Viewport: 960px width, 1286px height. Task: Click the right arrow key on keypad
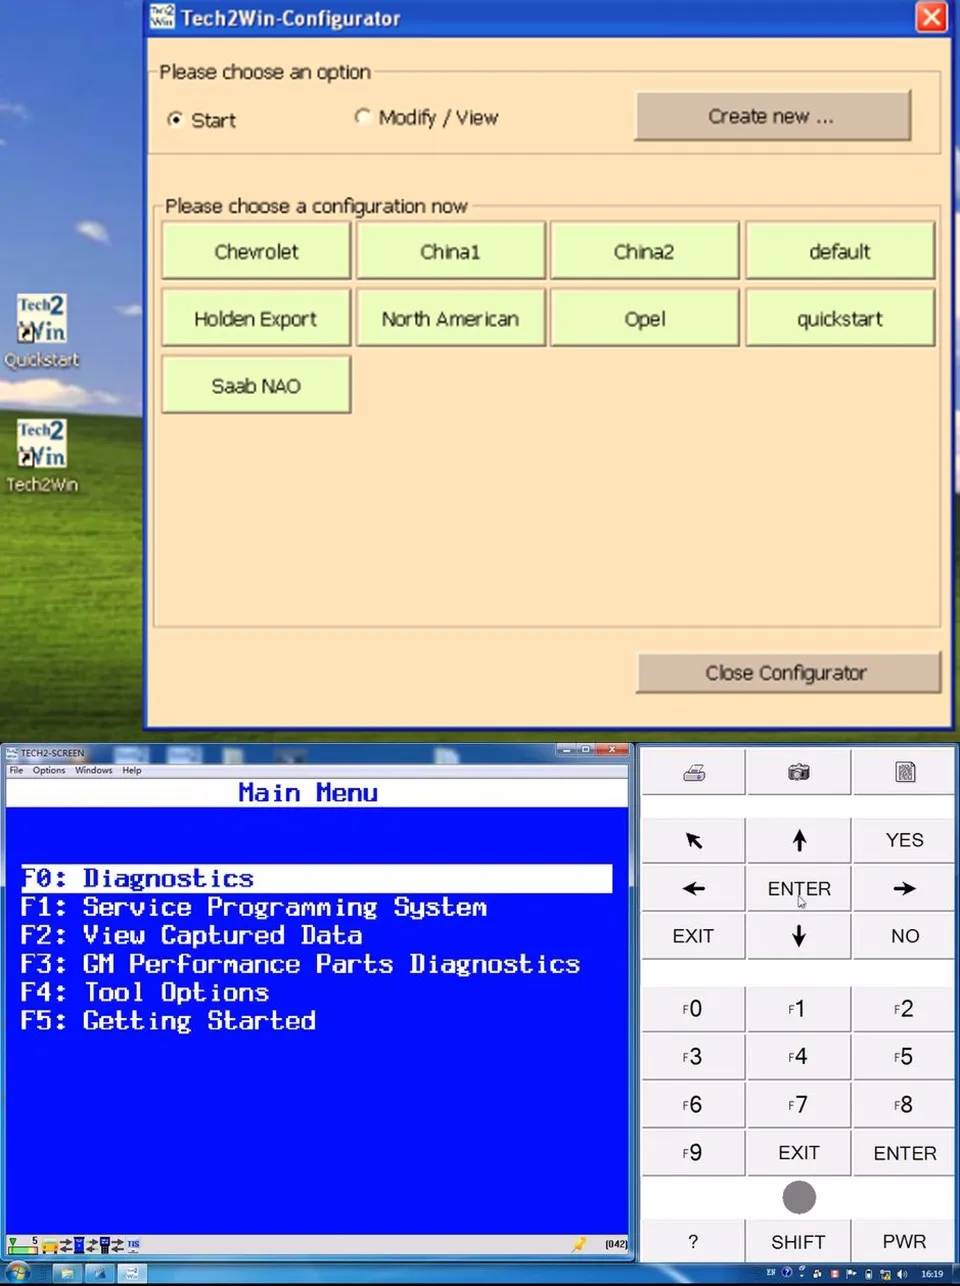[904, 888]
